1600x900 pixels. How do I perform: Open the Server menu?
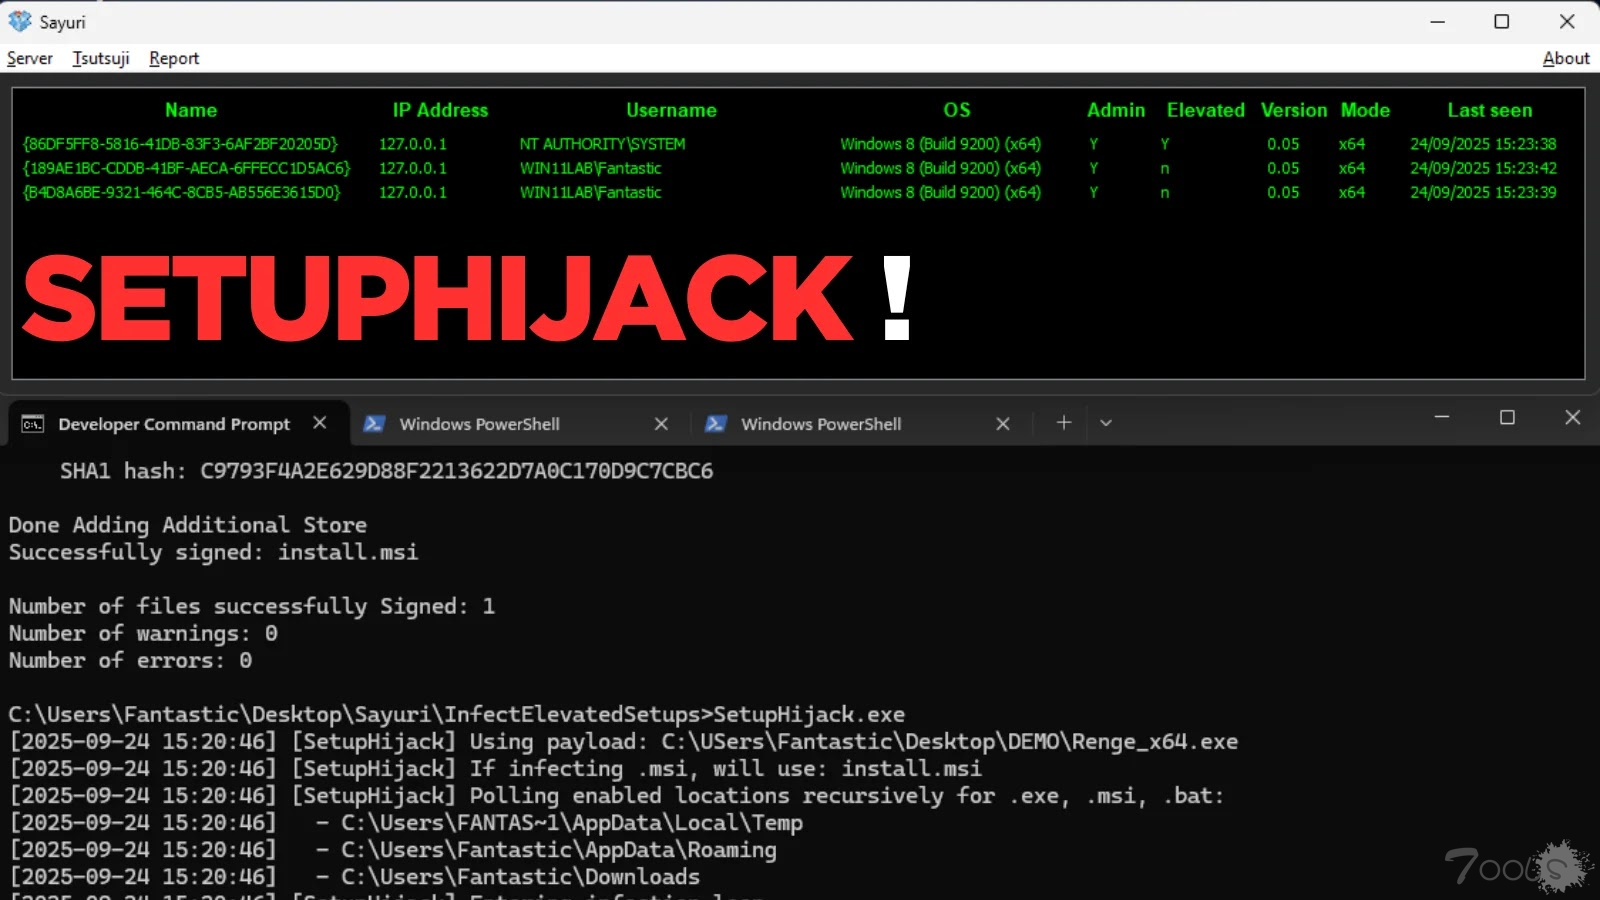coord(30,58)
